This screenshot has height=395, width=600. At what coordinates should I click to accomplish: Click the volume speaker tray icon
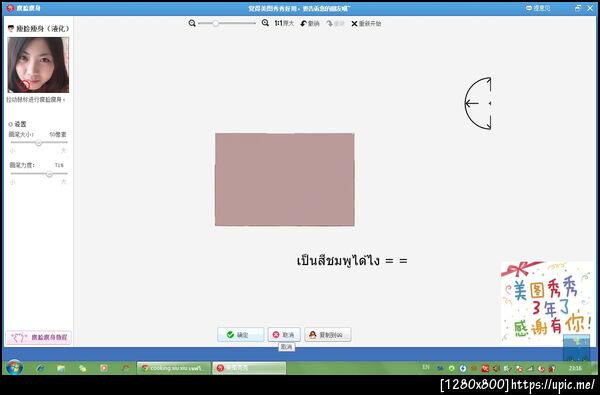coord(496,369)
